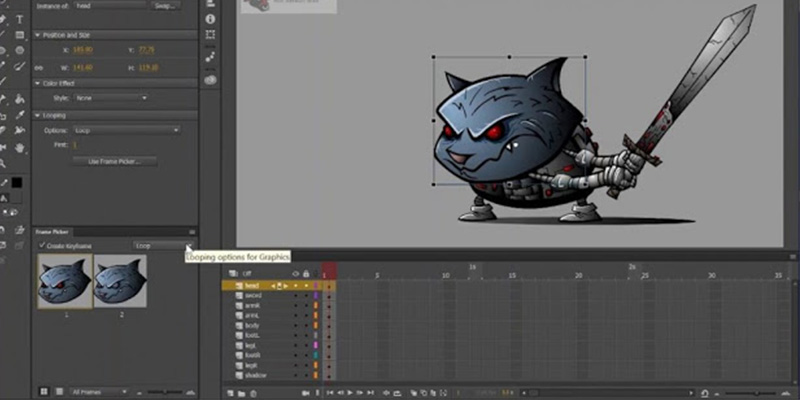This screenshot has width=800, height=400.
Task: Click the Center Frame icon
Action: point(386,393)
